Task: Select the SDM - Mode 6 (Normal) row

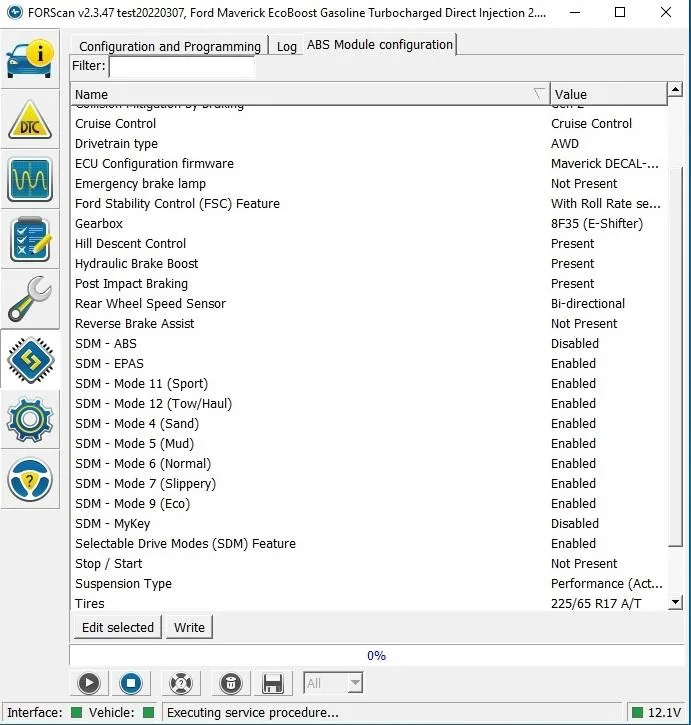Action: tap(369, 463)
